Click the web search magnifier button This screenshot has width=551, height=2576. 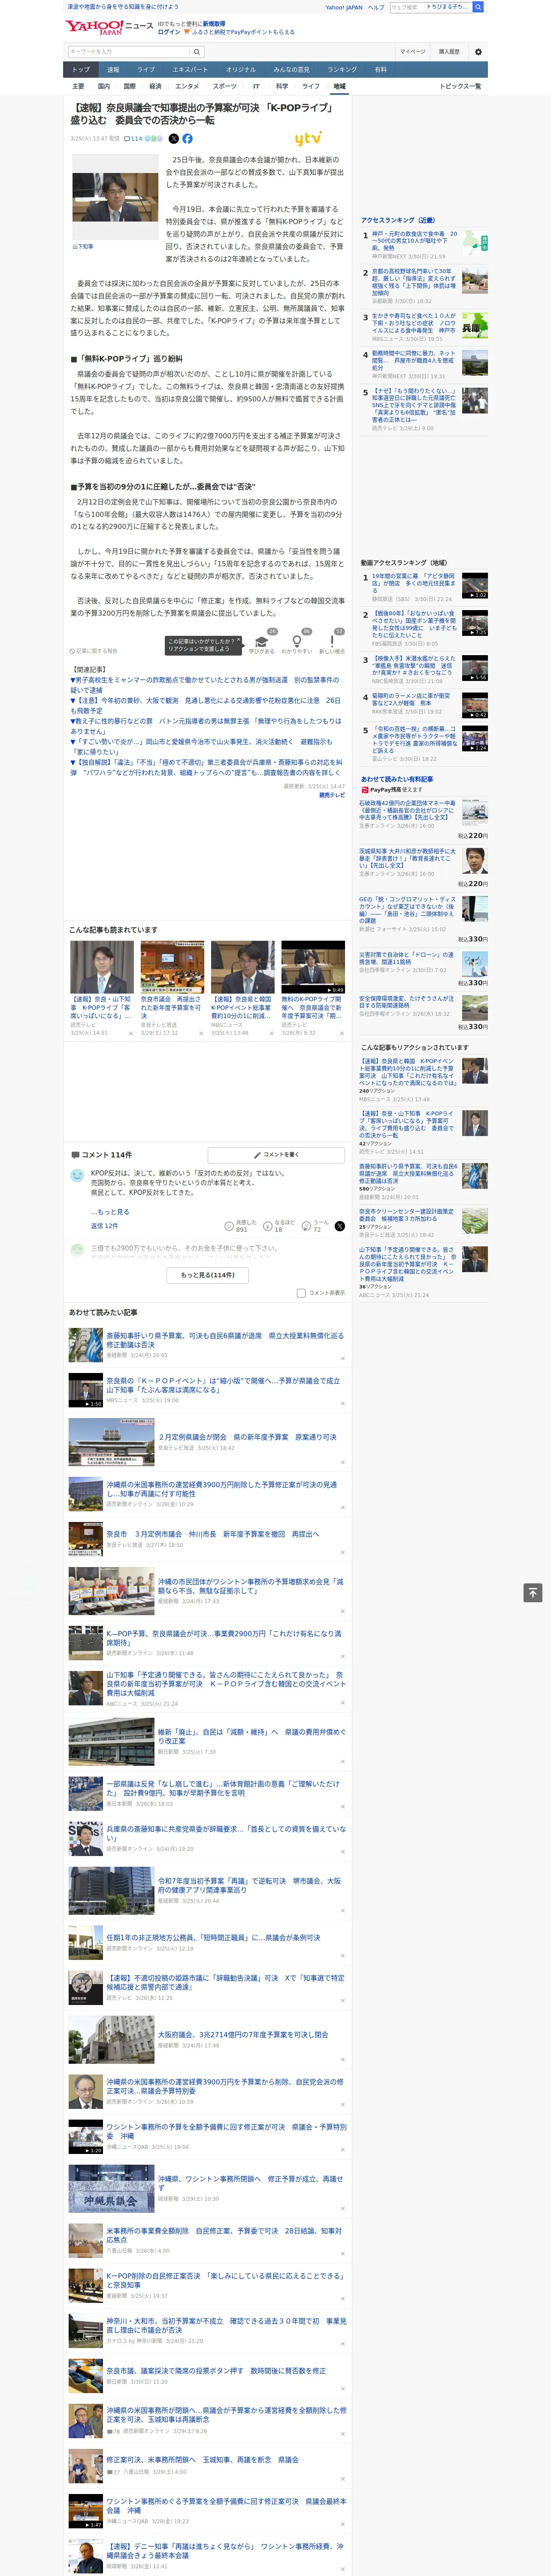point(478,7)
